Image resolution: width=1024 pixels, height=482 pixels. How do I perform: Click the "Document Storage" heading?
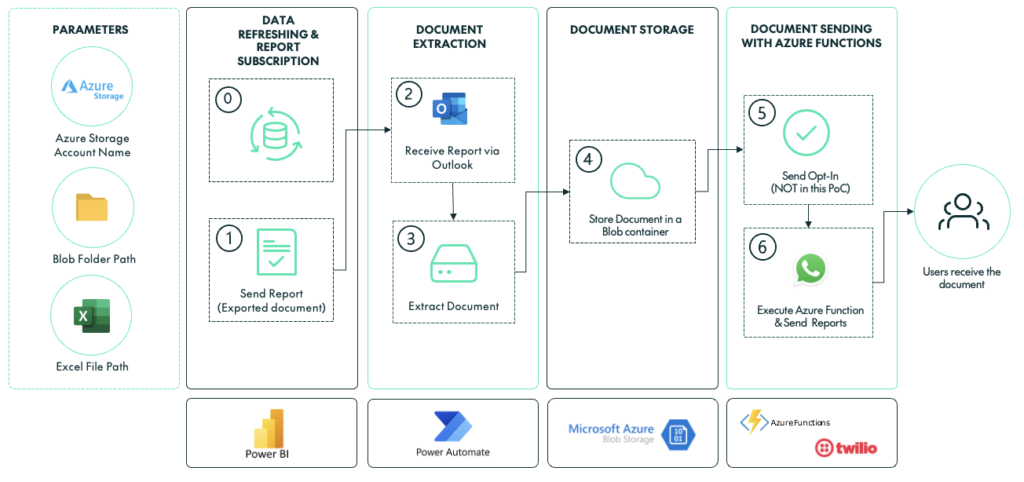click(x=632, y=29)
